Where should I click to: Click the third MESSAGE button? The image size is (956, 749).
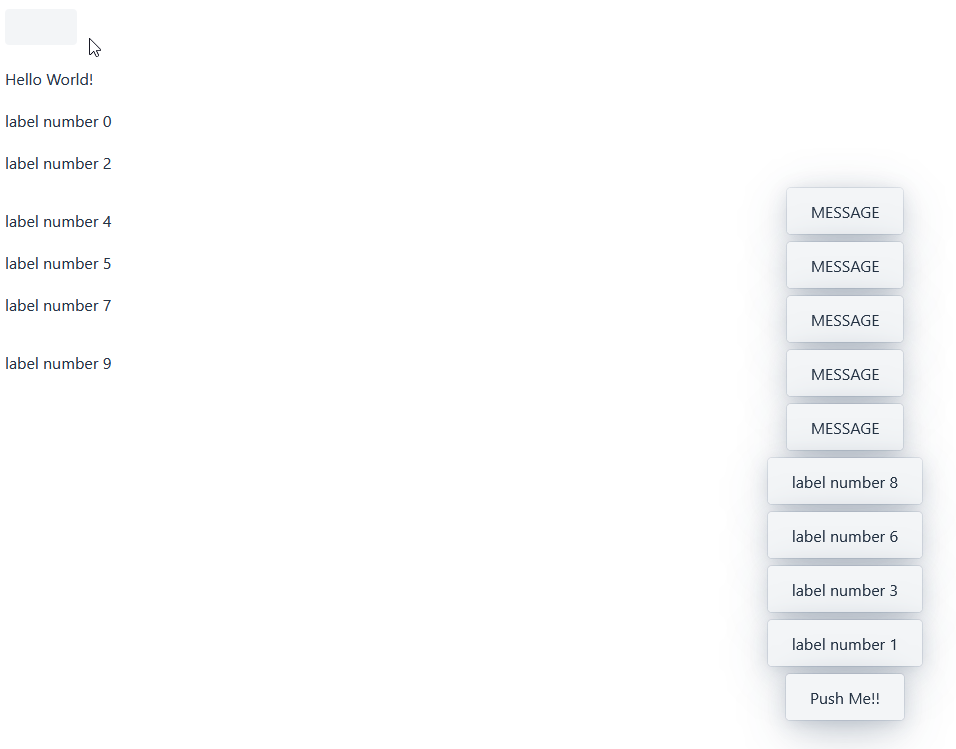click(x=844, y=319)
